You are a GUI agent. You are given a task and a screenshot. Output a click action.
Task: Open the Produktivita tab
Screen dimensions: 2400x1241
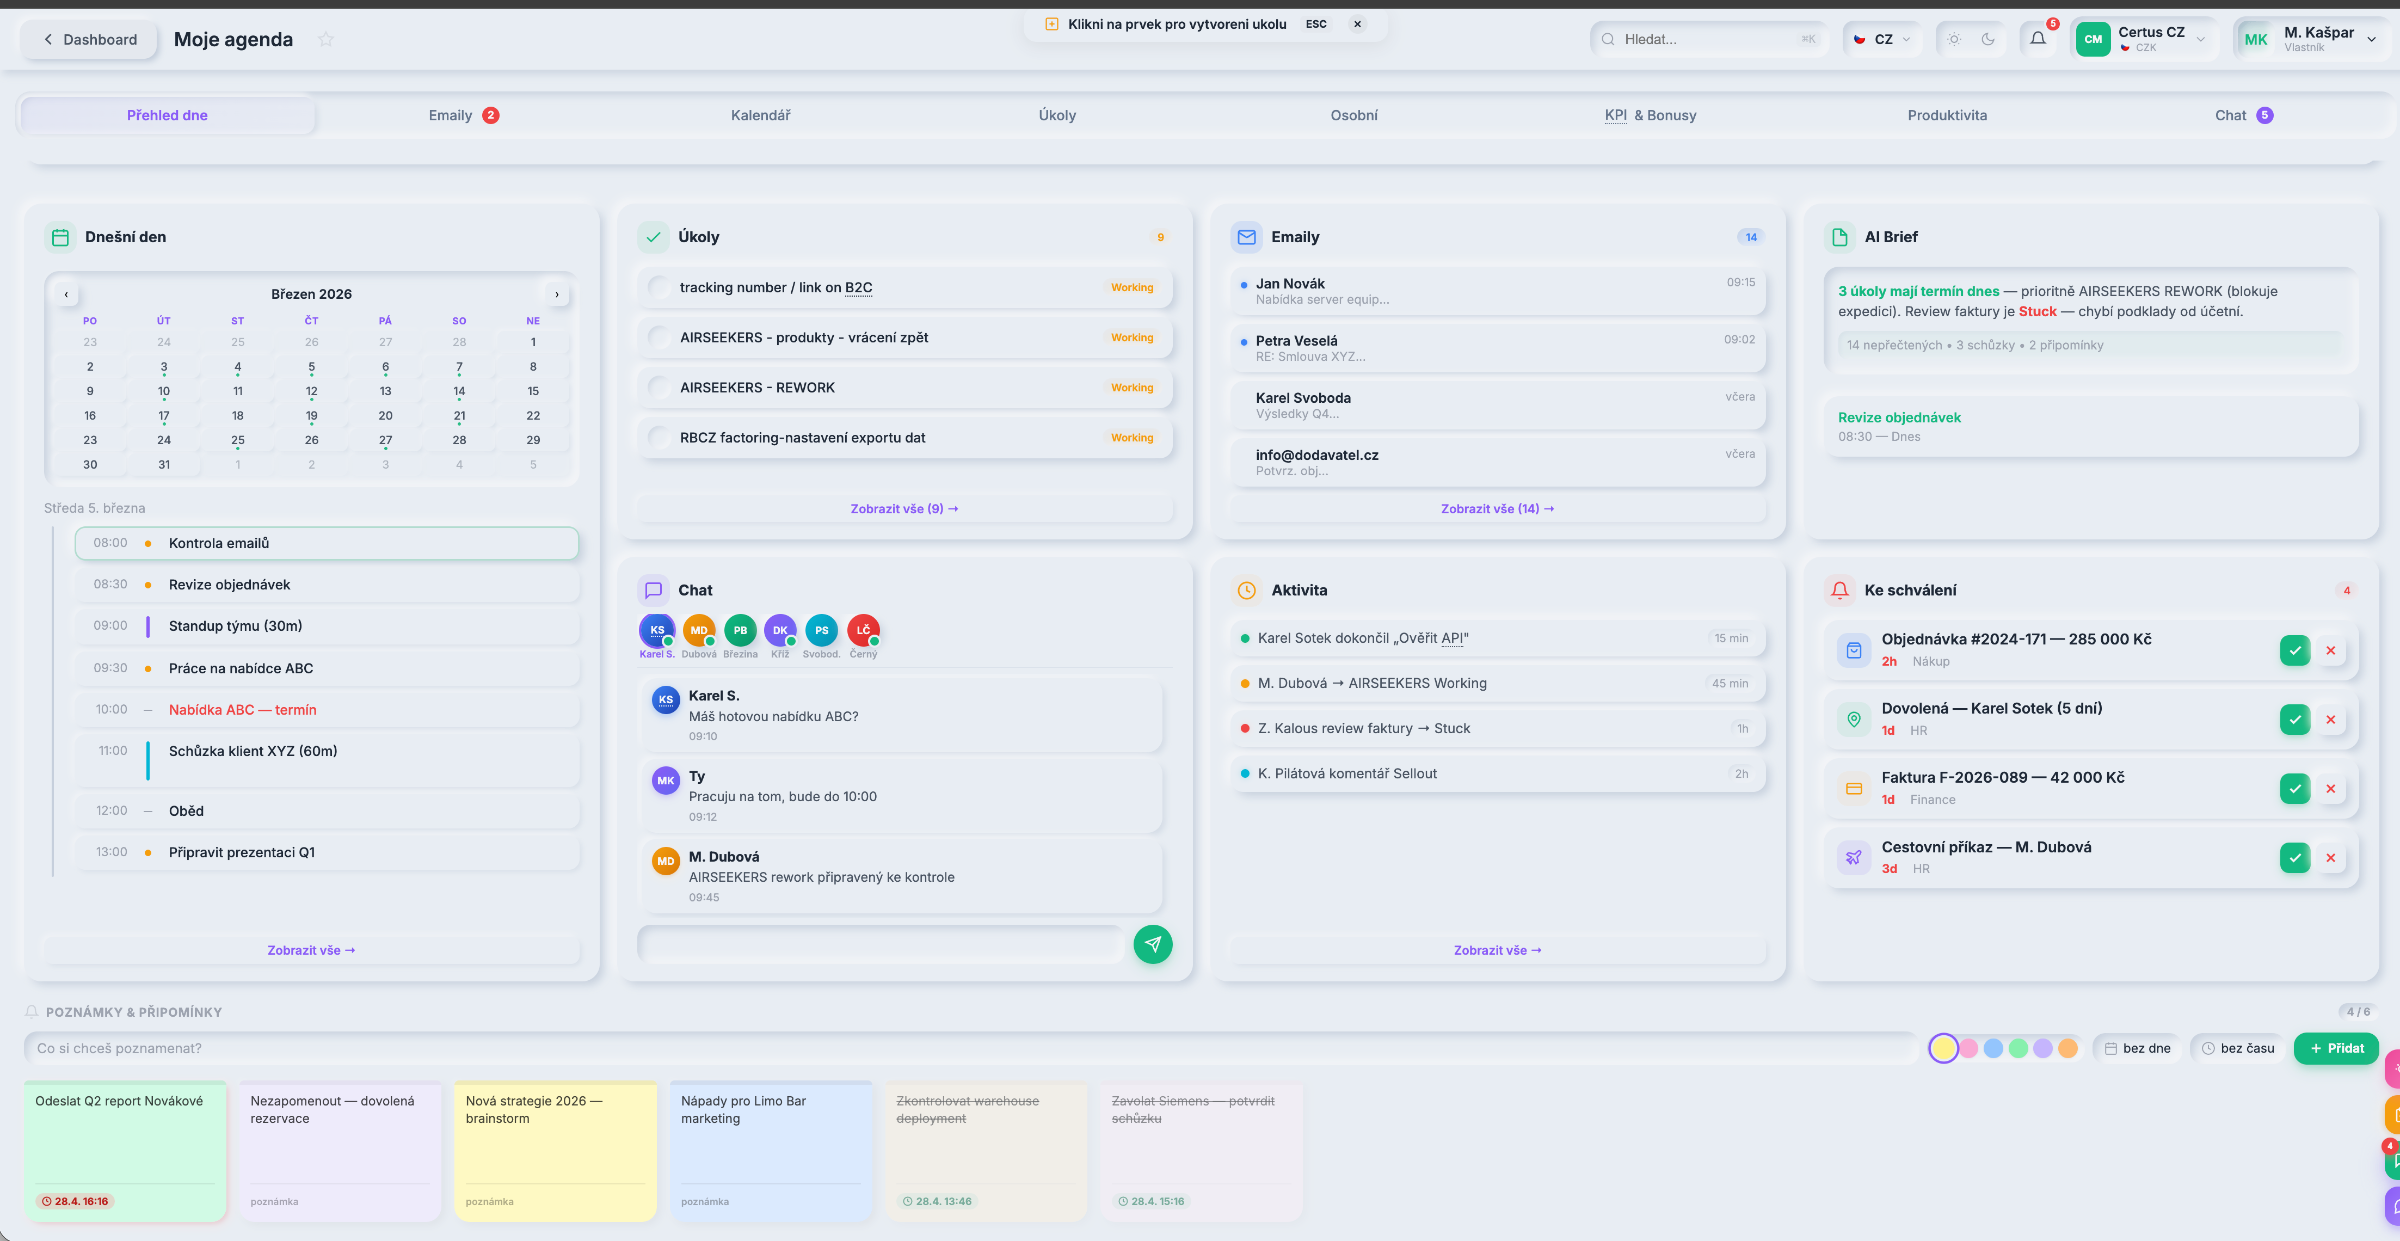coord(1947,115)
